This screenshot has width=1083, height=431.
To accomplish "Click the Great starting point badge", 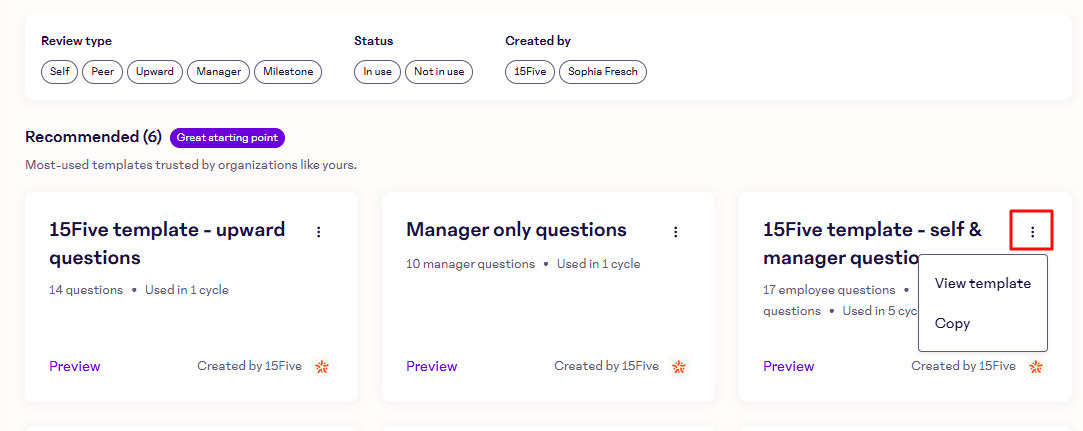I will pyautogui.click(x=227, y=138).
